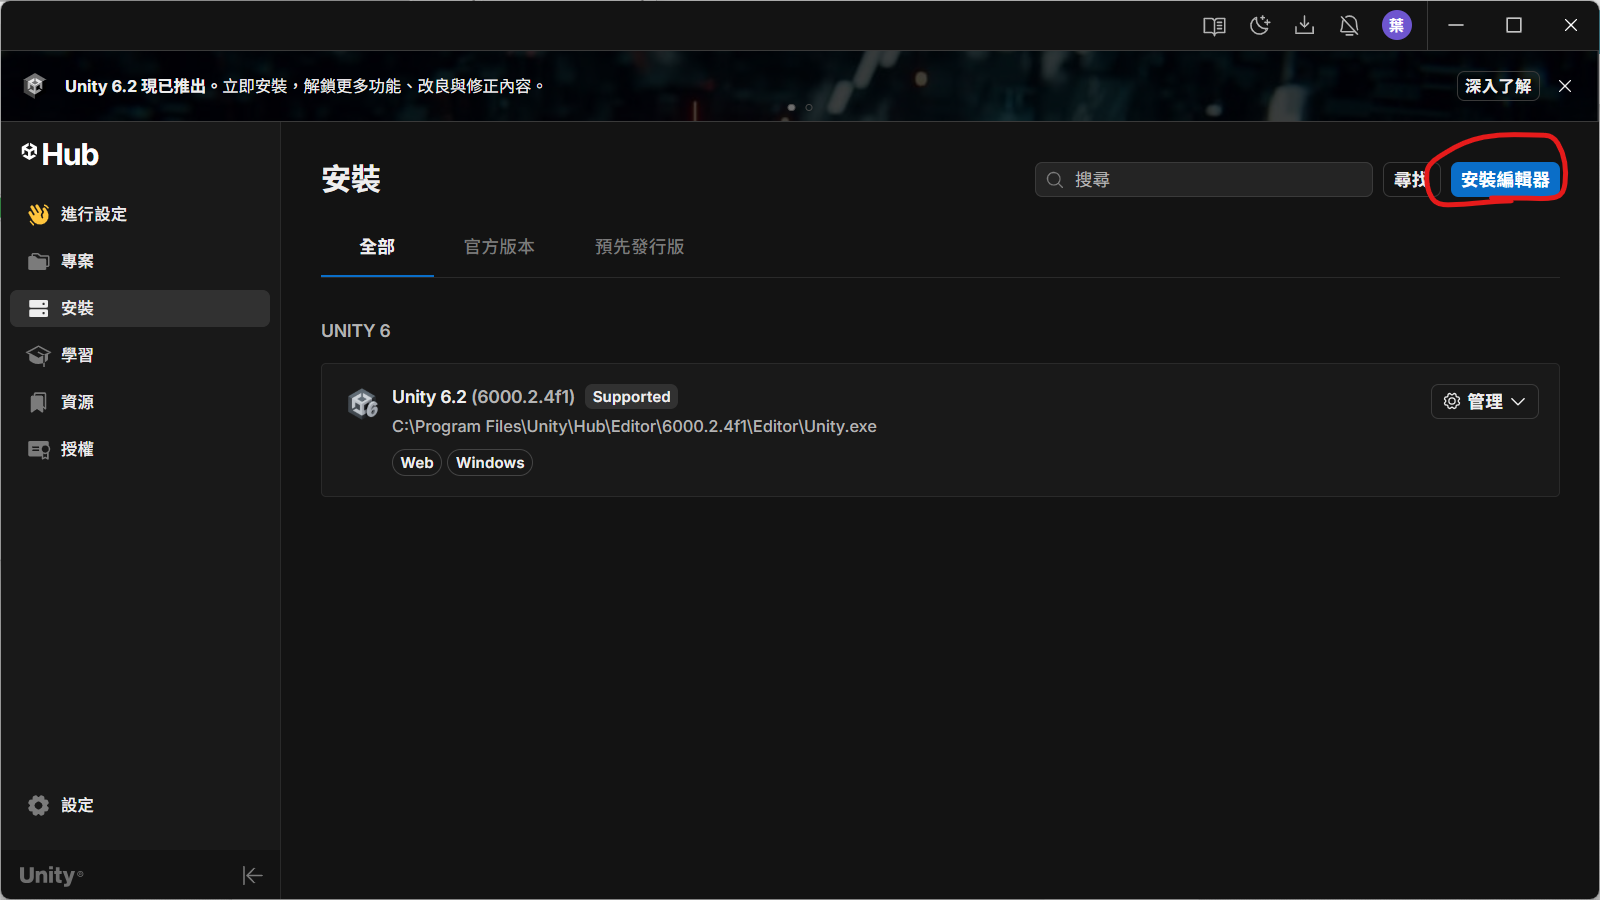This screenshot has width=1600, height=900.
Task: Switch to the 官方版本 tab
Action: tap(499, 247)
